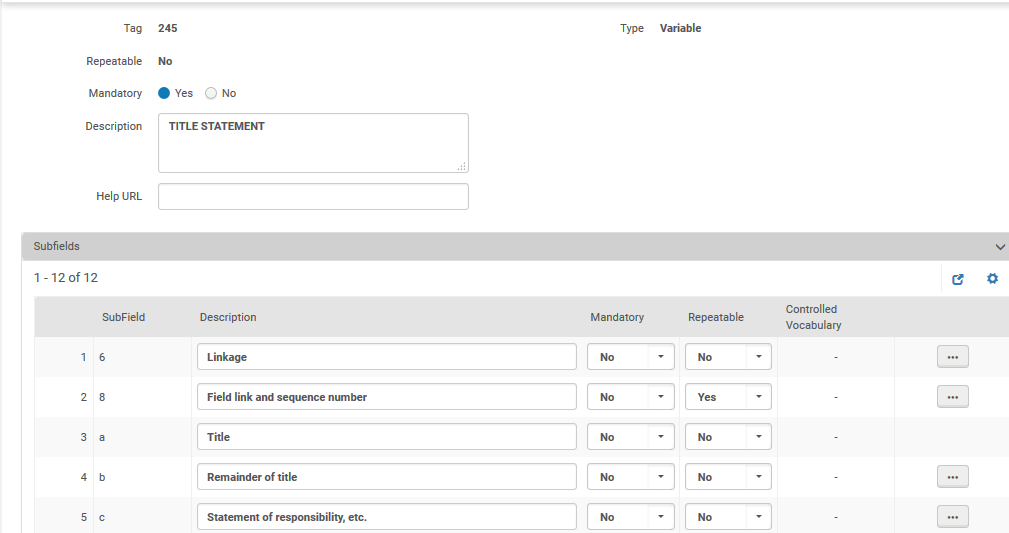
Task: Edit the Title subfield description field
Action: [386, 437]
